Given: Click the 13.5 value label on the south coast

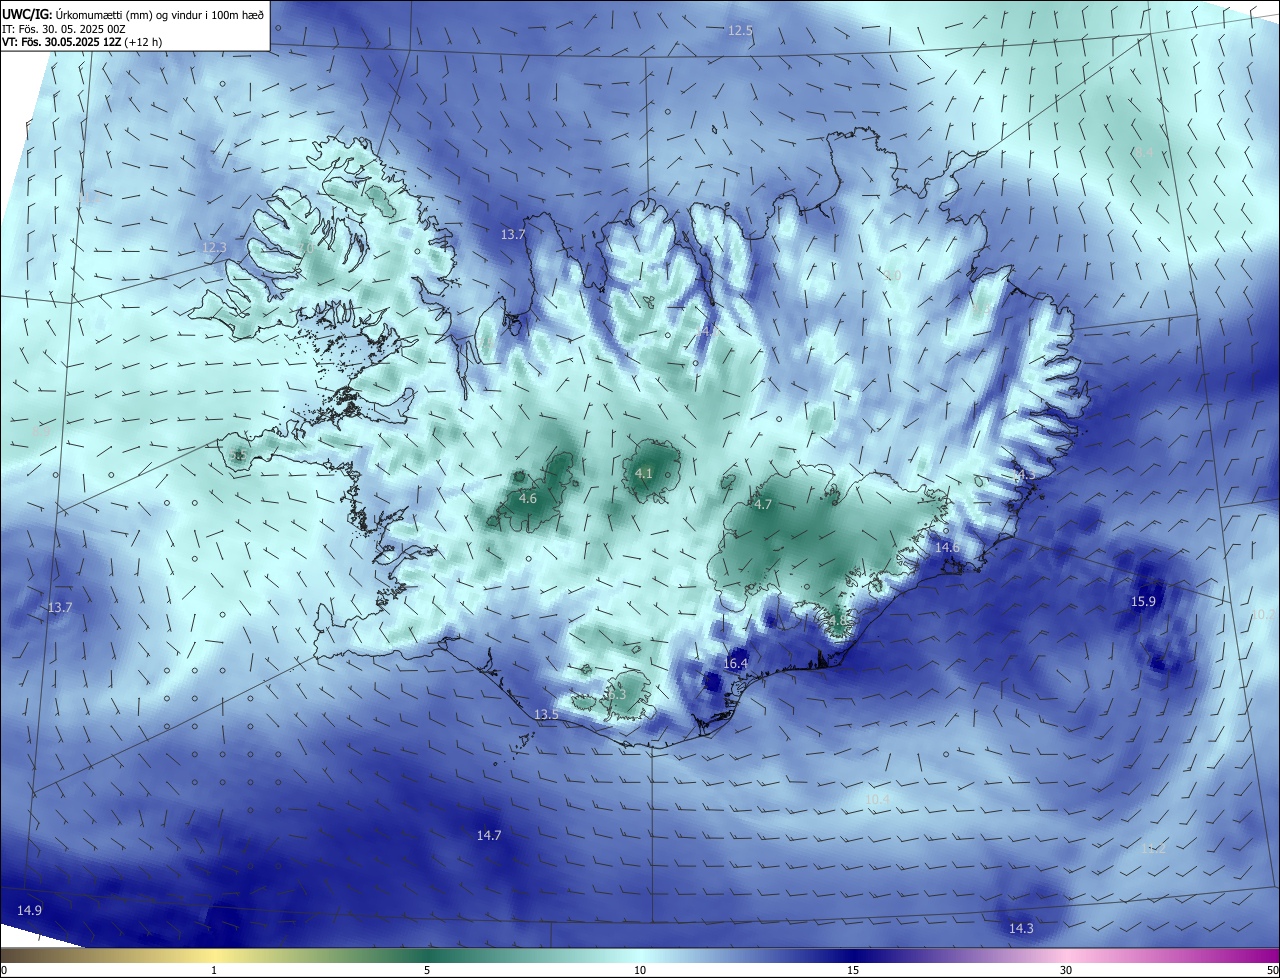Looking at the screenshot, I should click(547, 714).
